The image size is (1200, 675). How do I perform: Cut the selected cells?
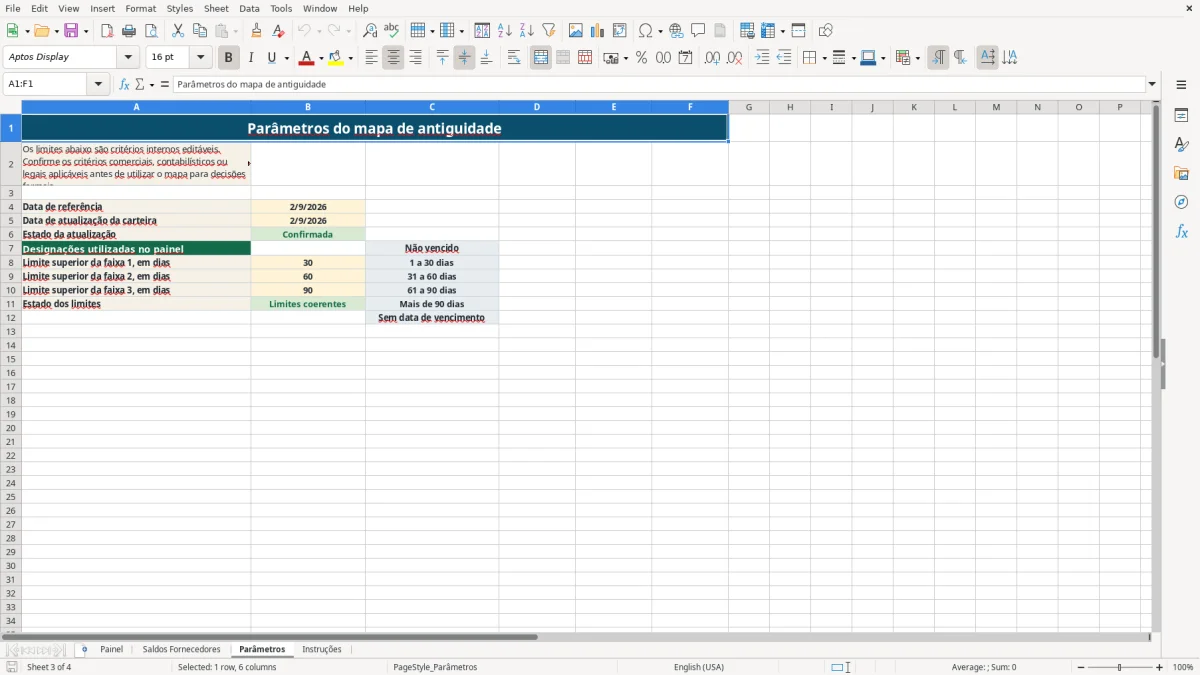(178, 31)
